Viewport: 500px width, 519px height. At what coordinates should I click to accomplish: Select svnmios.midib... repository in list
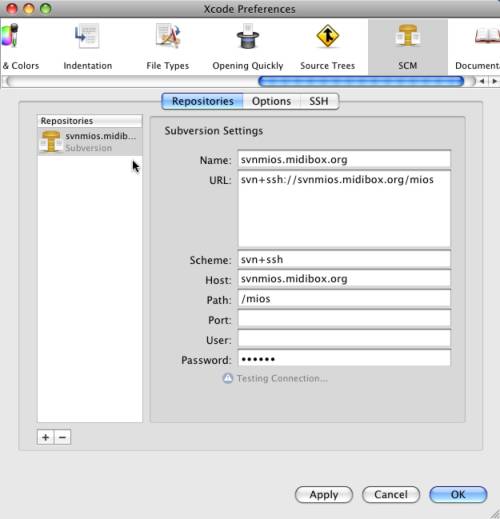coord(90,142)
